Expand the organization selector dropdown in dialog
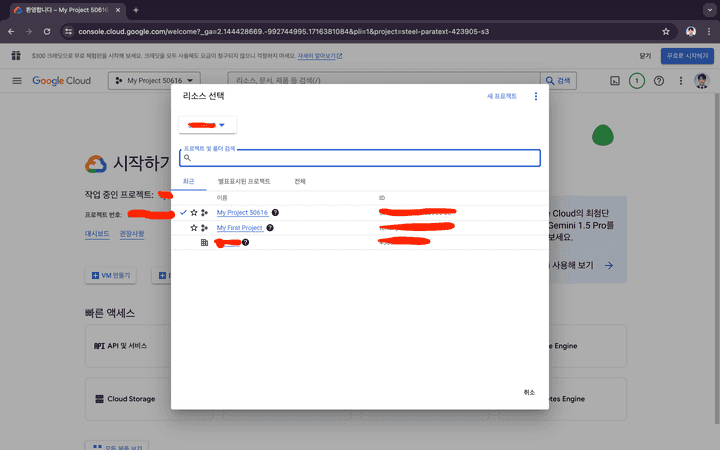 207,125
